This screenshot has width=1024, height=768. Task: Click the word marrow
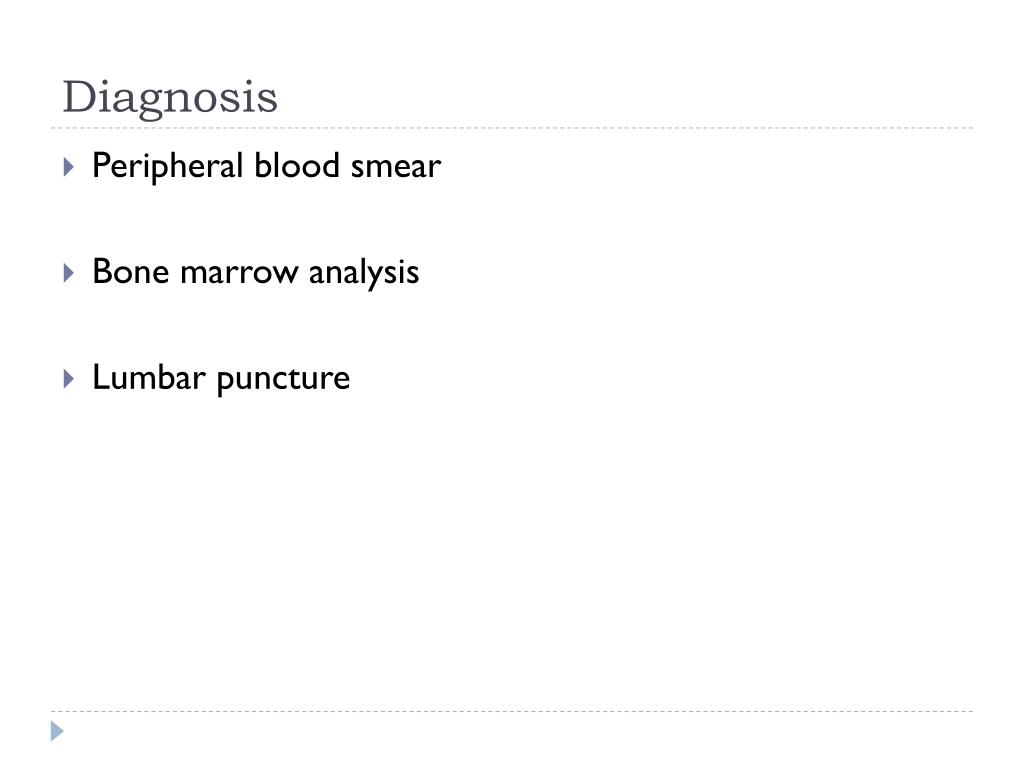[239, 274]
